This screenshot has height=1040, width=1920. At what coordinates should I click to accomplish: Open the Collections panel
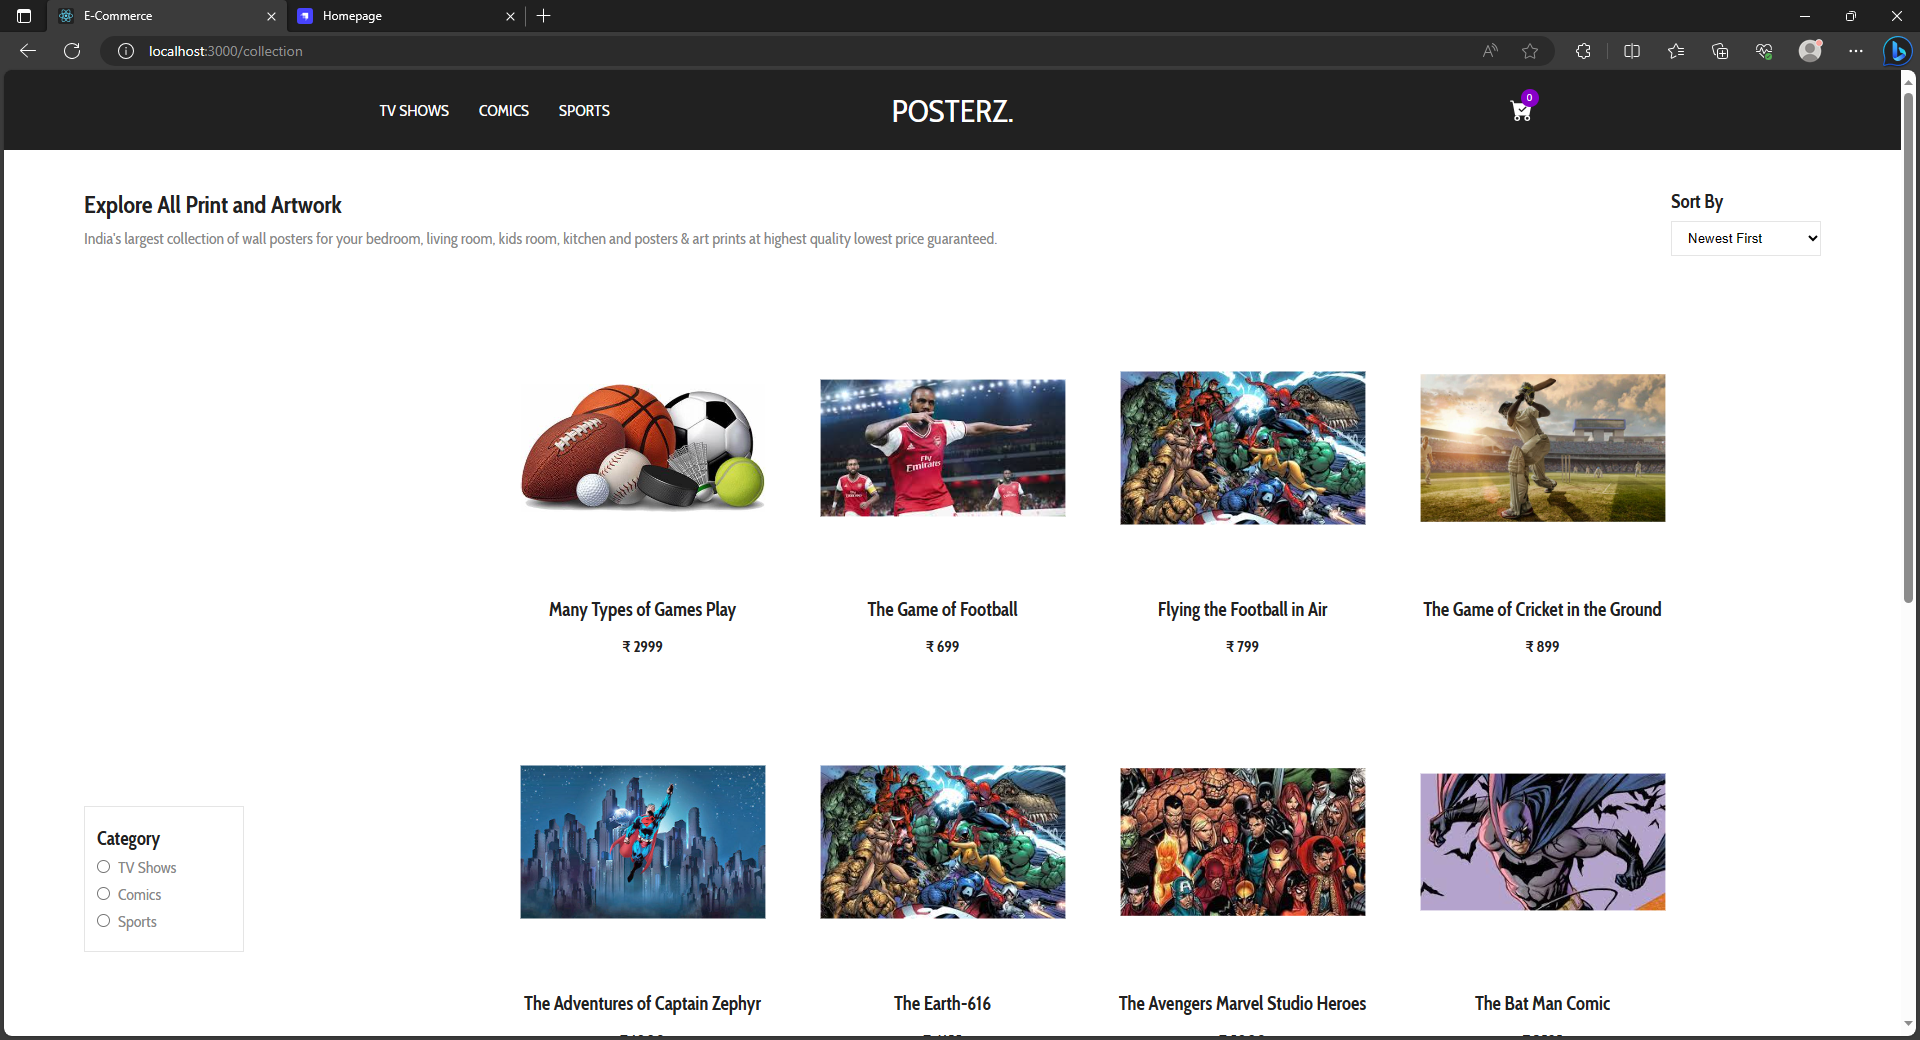pyautogui.click(x=1720, y=51)
